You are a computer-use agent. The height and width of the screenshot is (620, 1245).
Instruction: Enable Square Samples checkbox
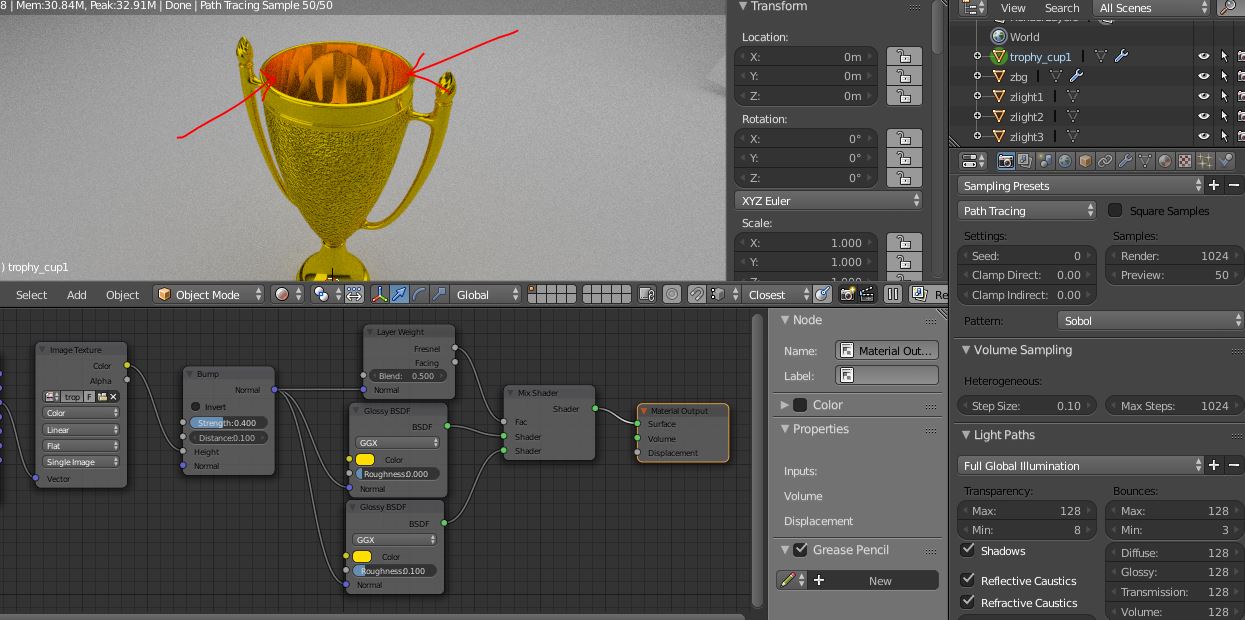click(x=1115, y=210)
